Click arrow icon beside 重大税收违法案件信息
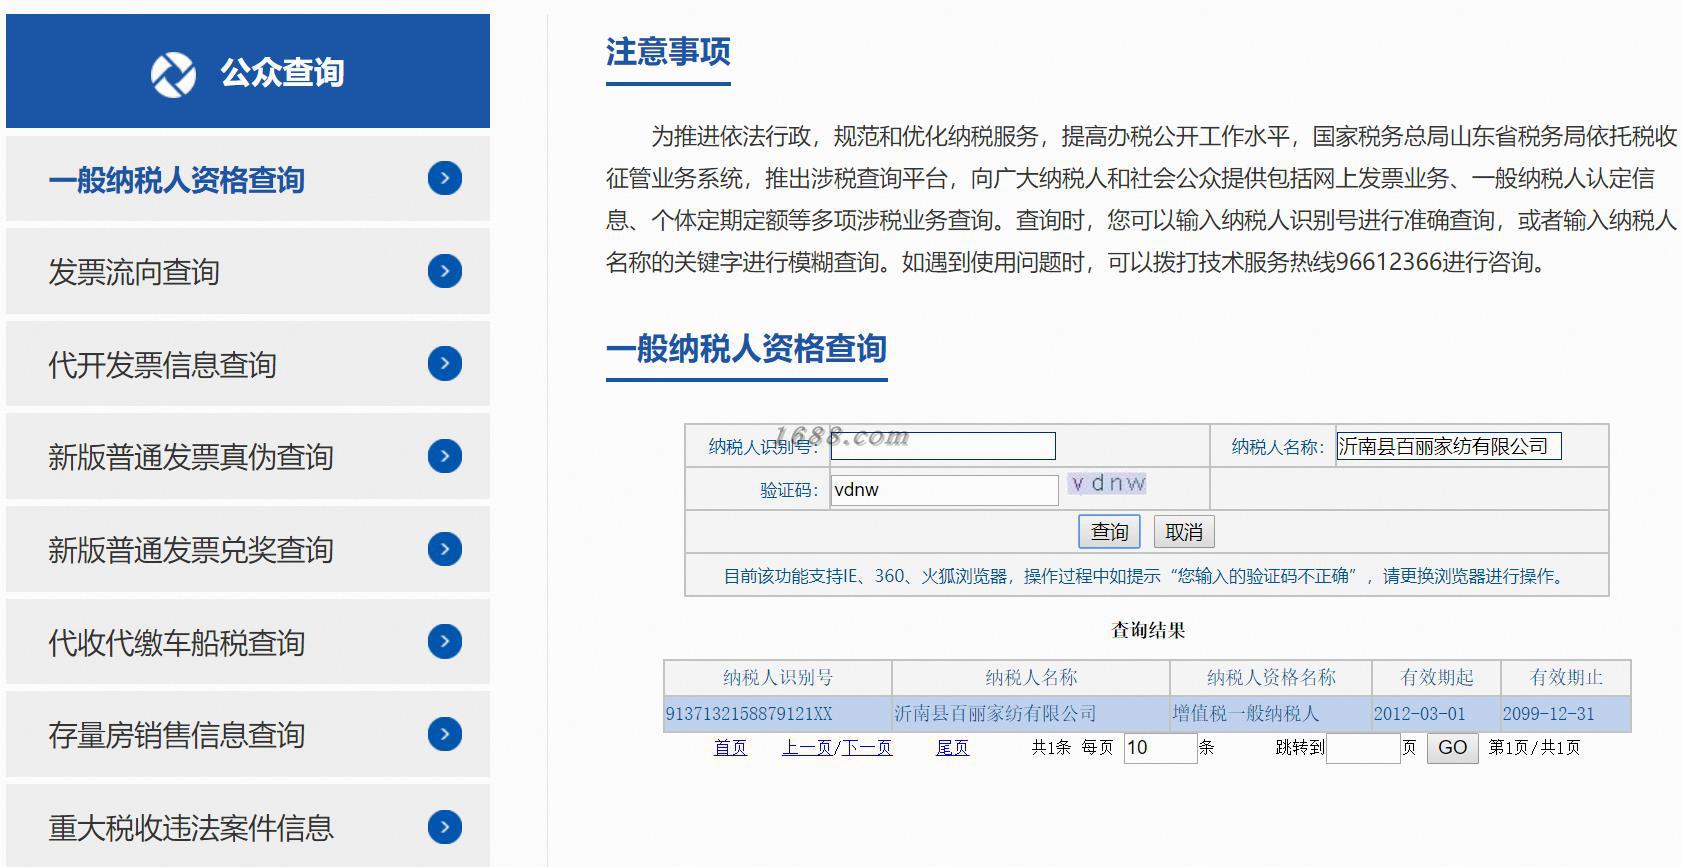This screenshot has height=867, width=1681. [445, 827]
